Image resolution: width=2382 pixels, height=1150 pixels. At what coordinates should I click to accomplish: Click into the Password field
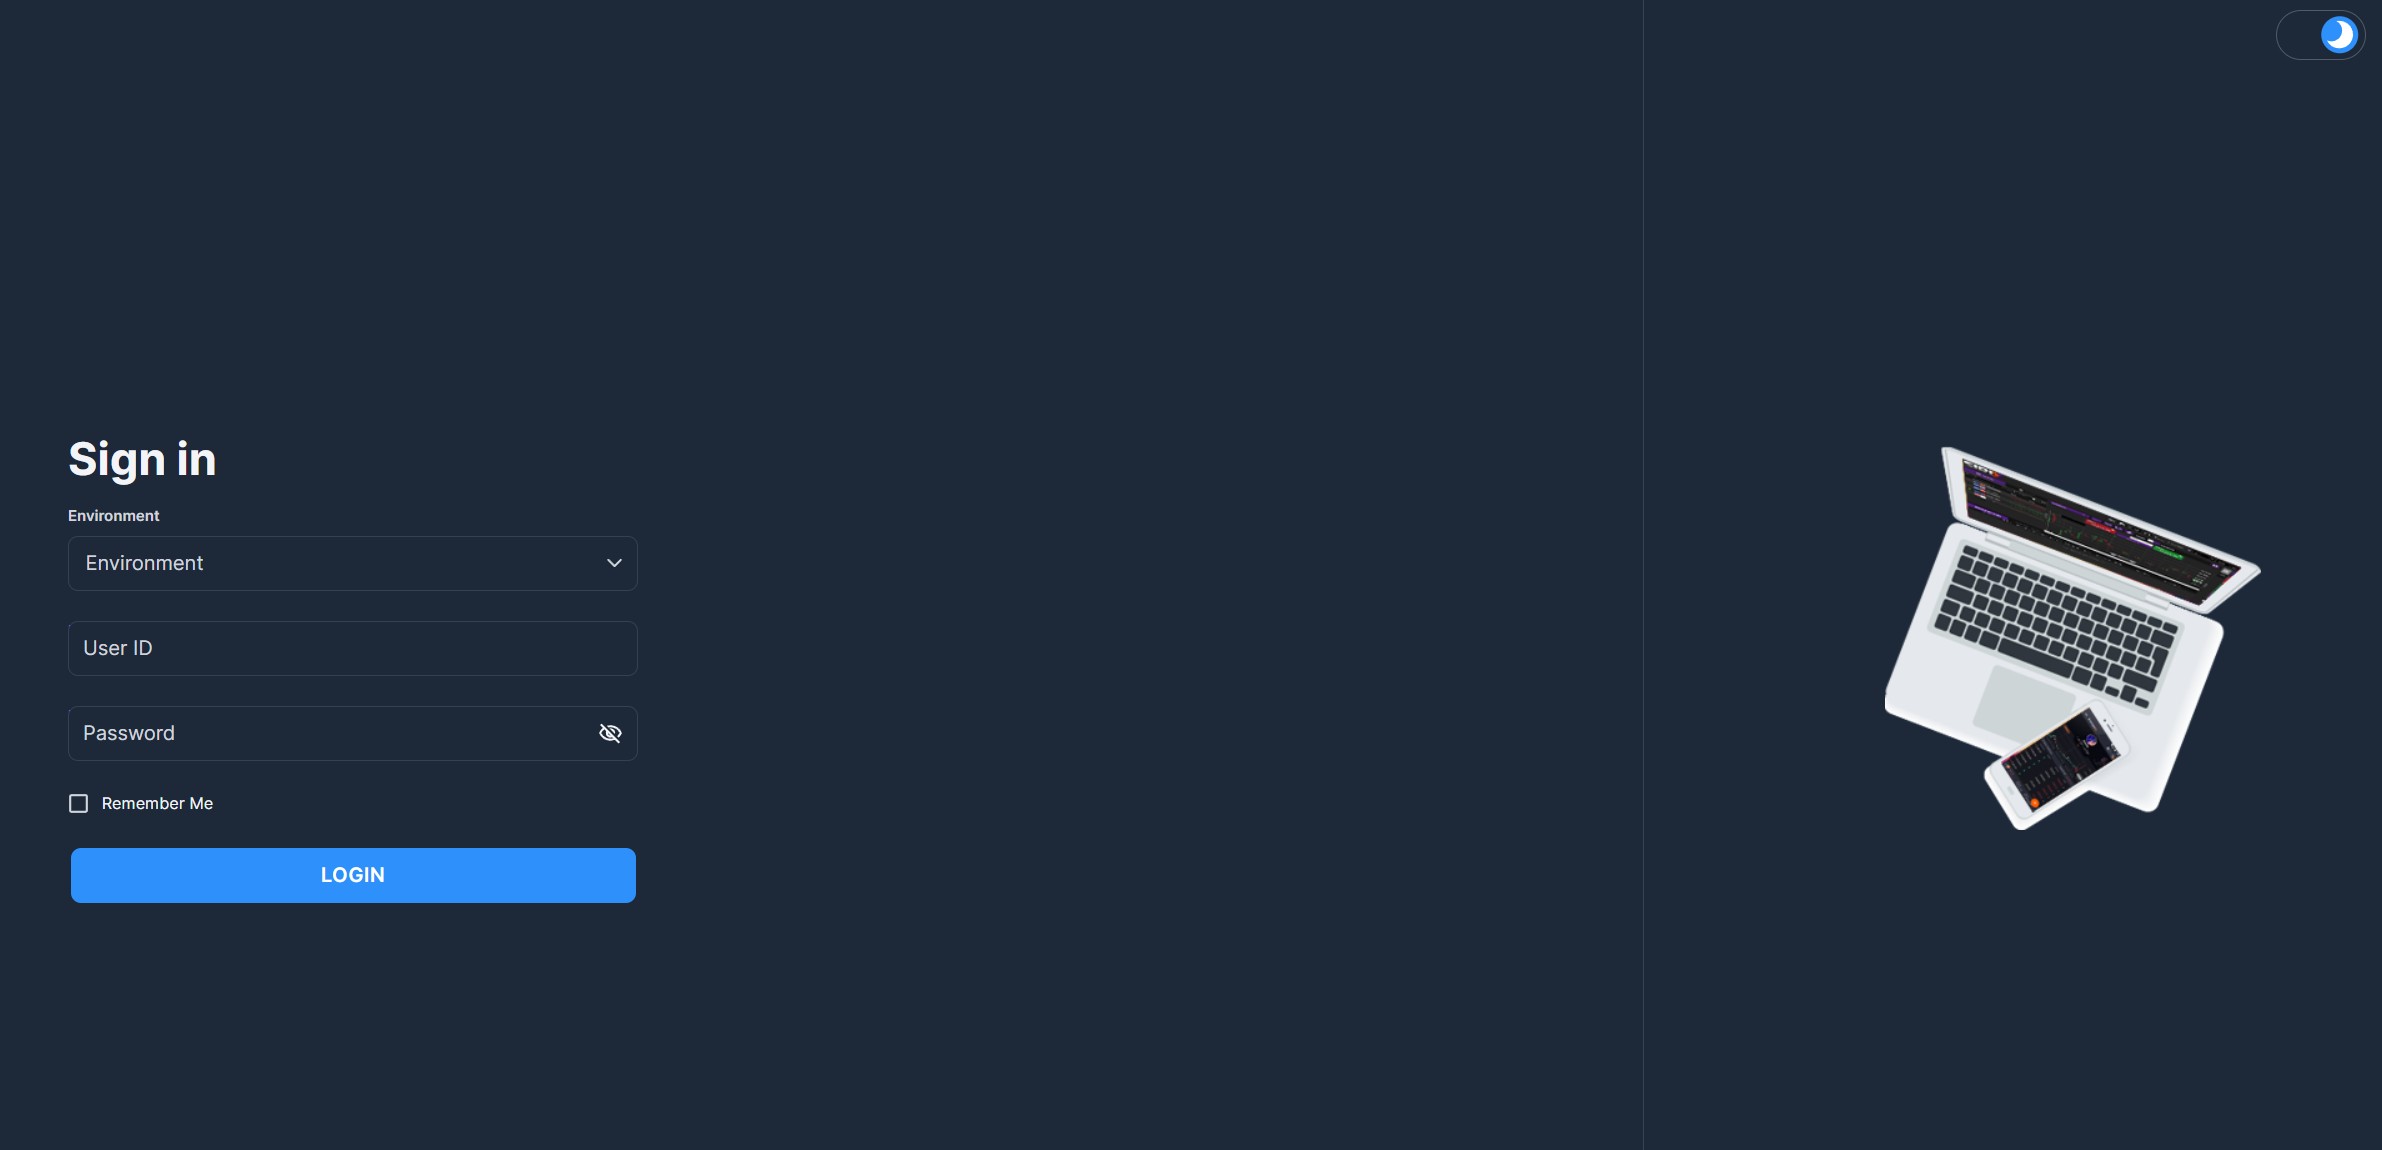click(330, 733)
